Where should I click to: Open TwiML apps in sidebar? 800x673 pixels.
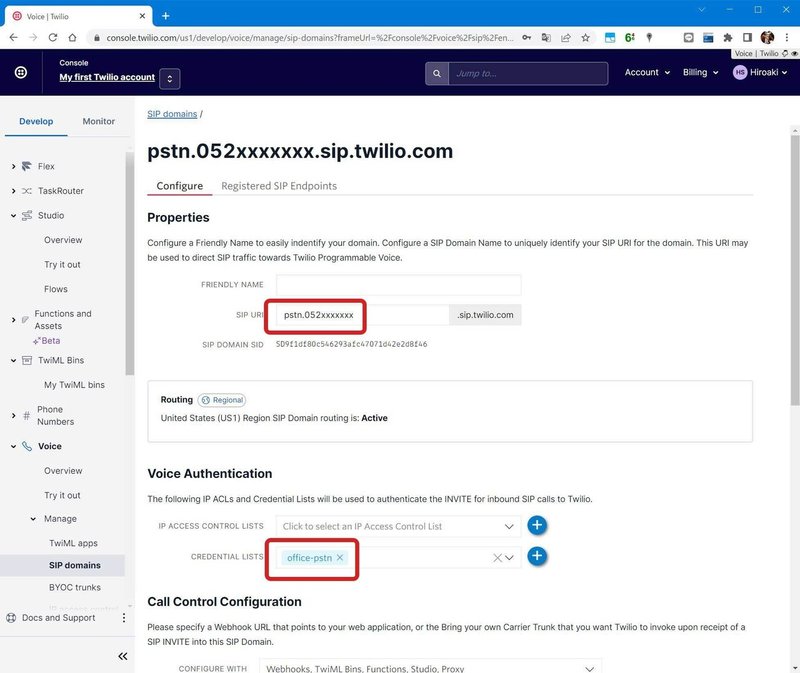73,543
